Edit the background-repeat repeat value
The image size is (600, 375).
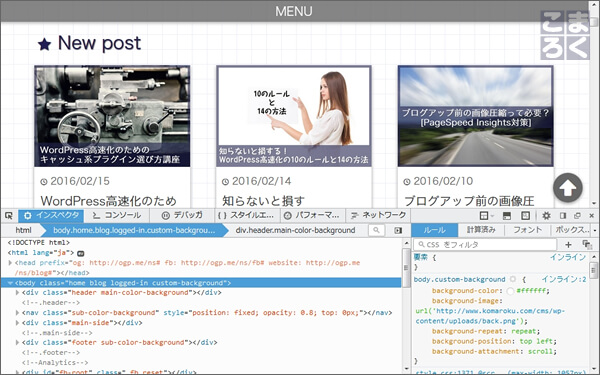tap(524, 331)
